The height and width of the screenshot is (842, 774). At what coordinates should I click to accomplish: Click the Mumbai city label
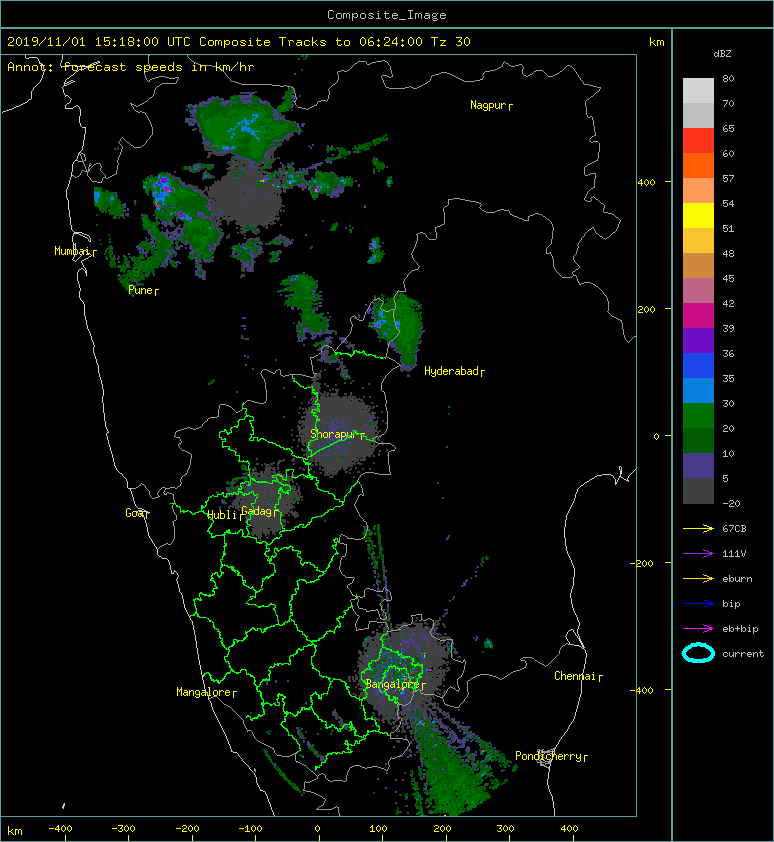(x=72, y=251)
